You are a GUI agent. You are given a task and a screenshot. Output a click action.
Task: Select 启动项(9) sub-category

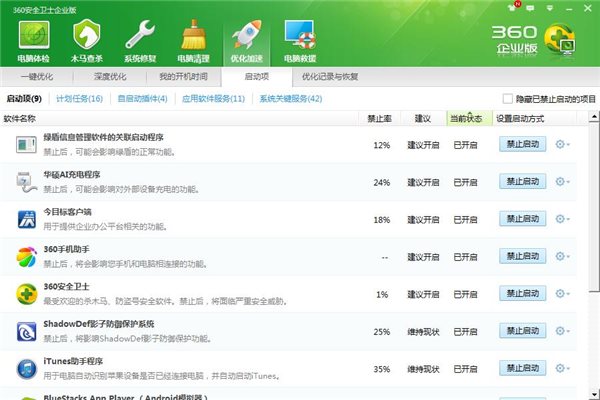coord(24,99)
